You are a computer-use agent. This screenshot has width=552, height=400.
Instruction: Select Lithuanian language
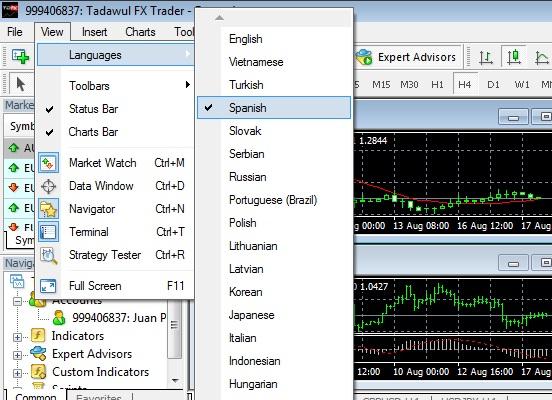[274, 246]
